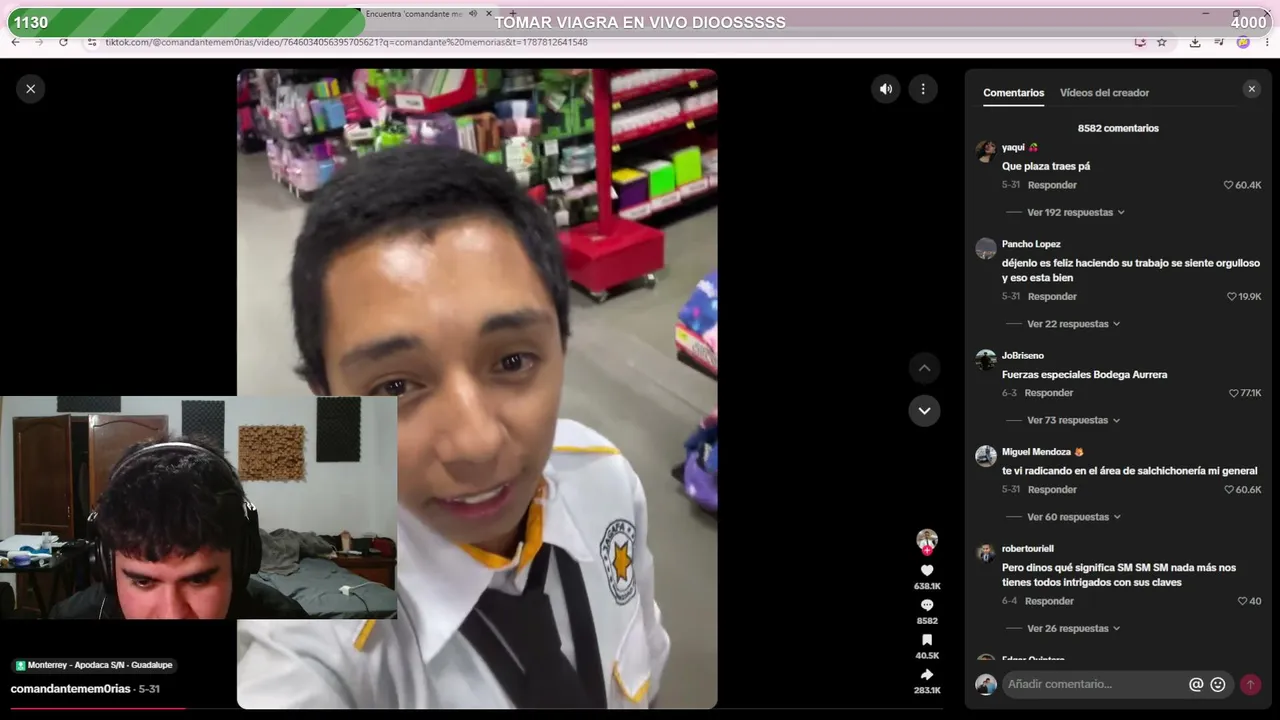
Task: Like JoBriseno's comment heart
Action: 1234,394
